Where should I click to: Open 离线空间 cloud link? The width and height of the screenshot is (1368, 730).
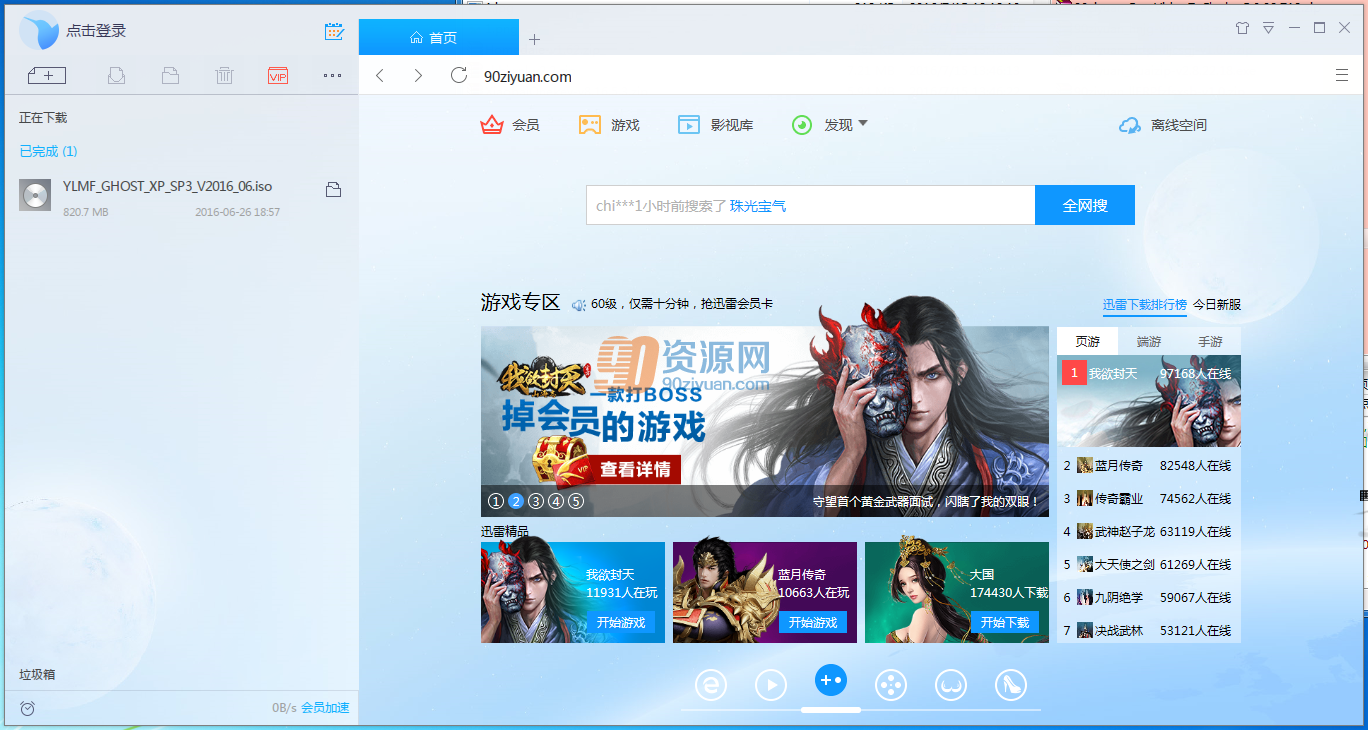1163,125
